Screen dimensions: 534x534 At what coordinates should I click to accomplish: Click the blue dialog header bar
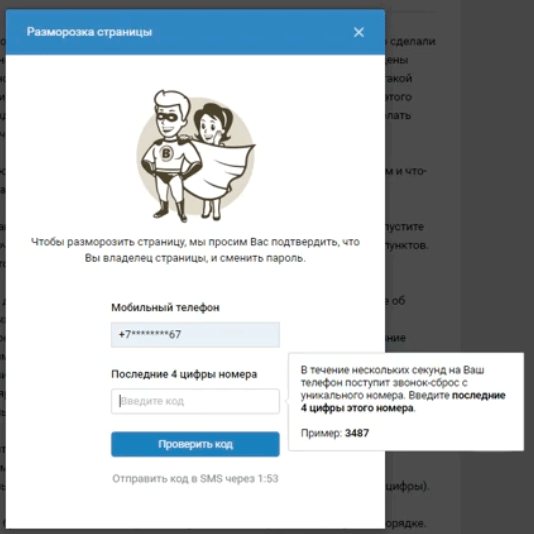coord(195,32)
